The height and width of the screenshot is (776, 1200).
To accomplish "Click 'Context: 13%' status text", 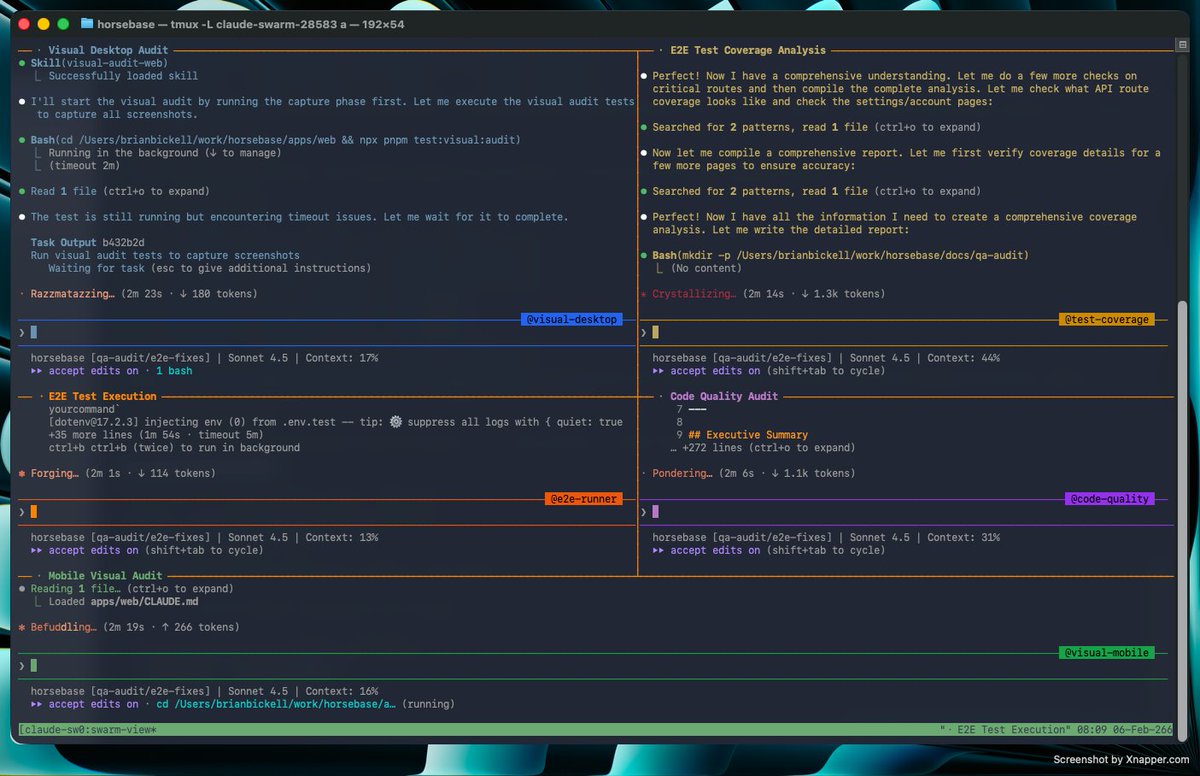I will (x=342, y=537).
